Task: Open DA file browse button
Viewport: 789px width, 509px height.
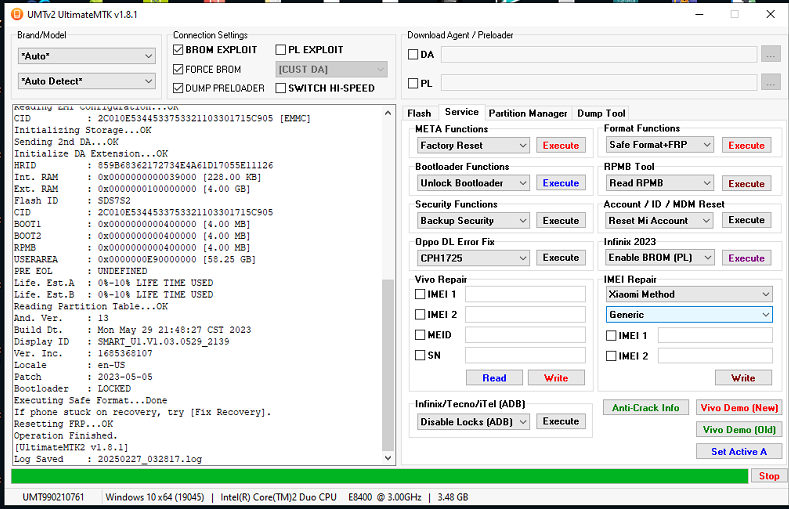Action: coord(770,54)
